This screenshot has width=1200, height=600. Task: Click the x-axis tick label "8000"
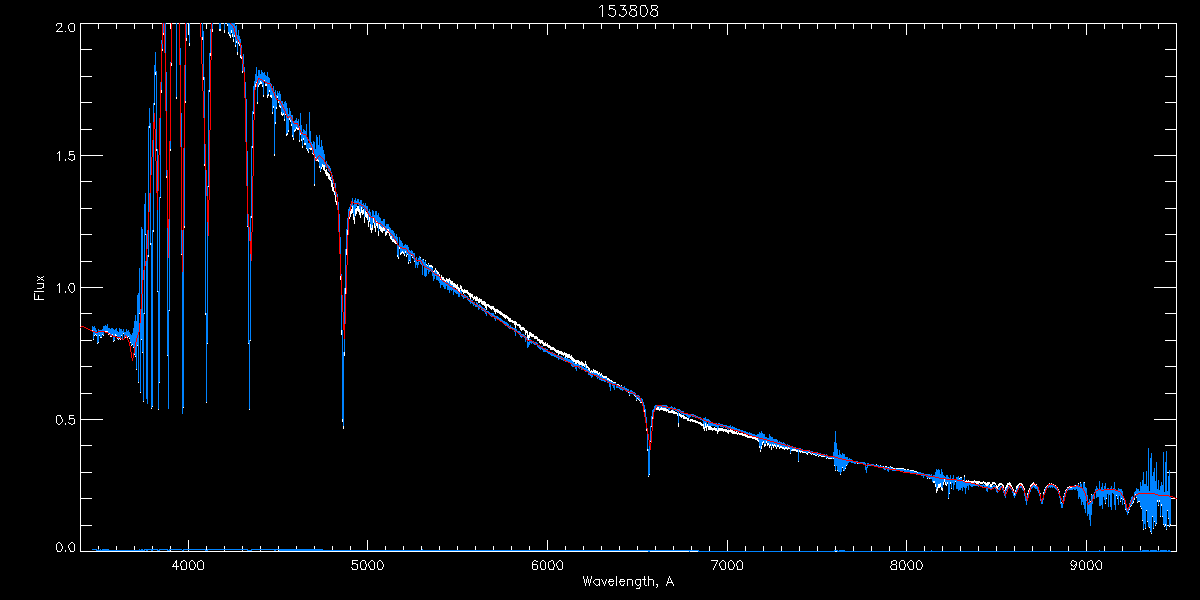point(907,566)
